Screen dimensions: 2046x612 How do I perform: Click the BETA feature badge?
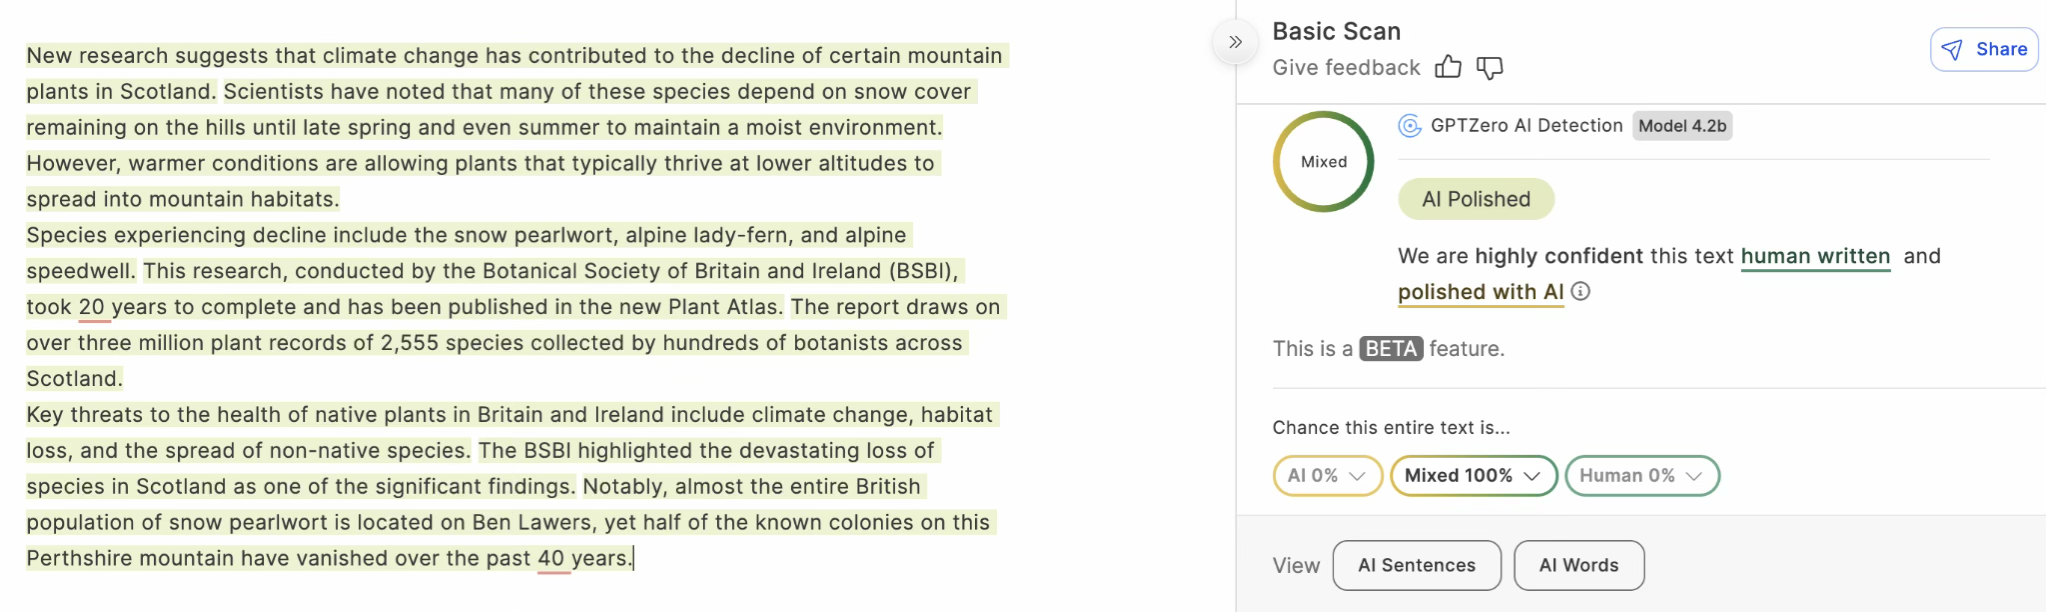click(x=1390, y=349)
